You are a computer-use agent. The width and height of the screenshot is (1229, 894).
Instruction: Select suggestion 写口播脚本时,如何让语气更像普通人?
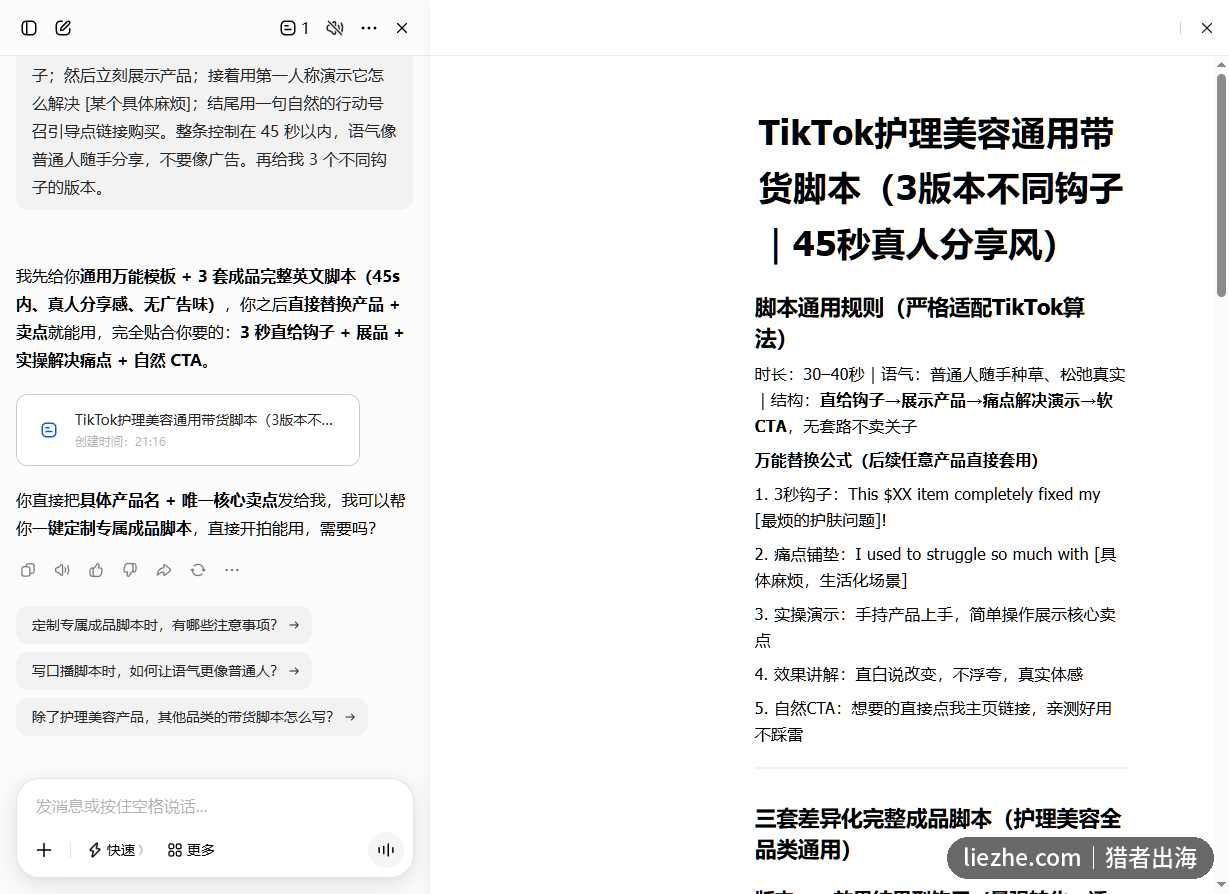point(164,671)
